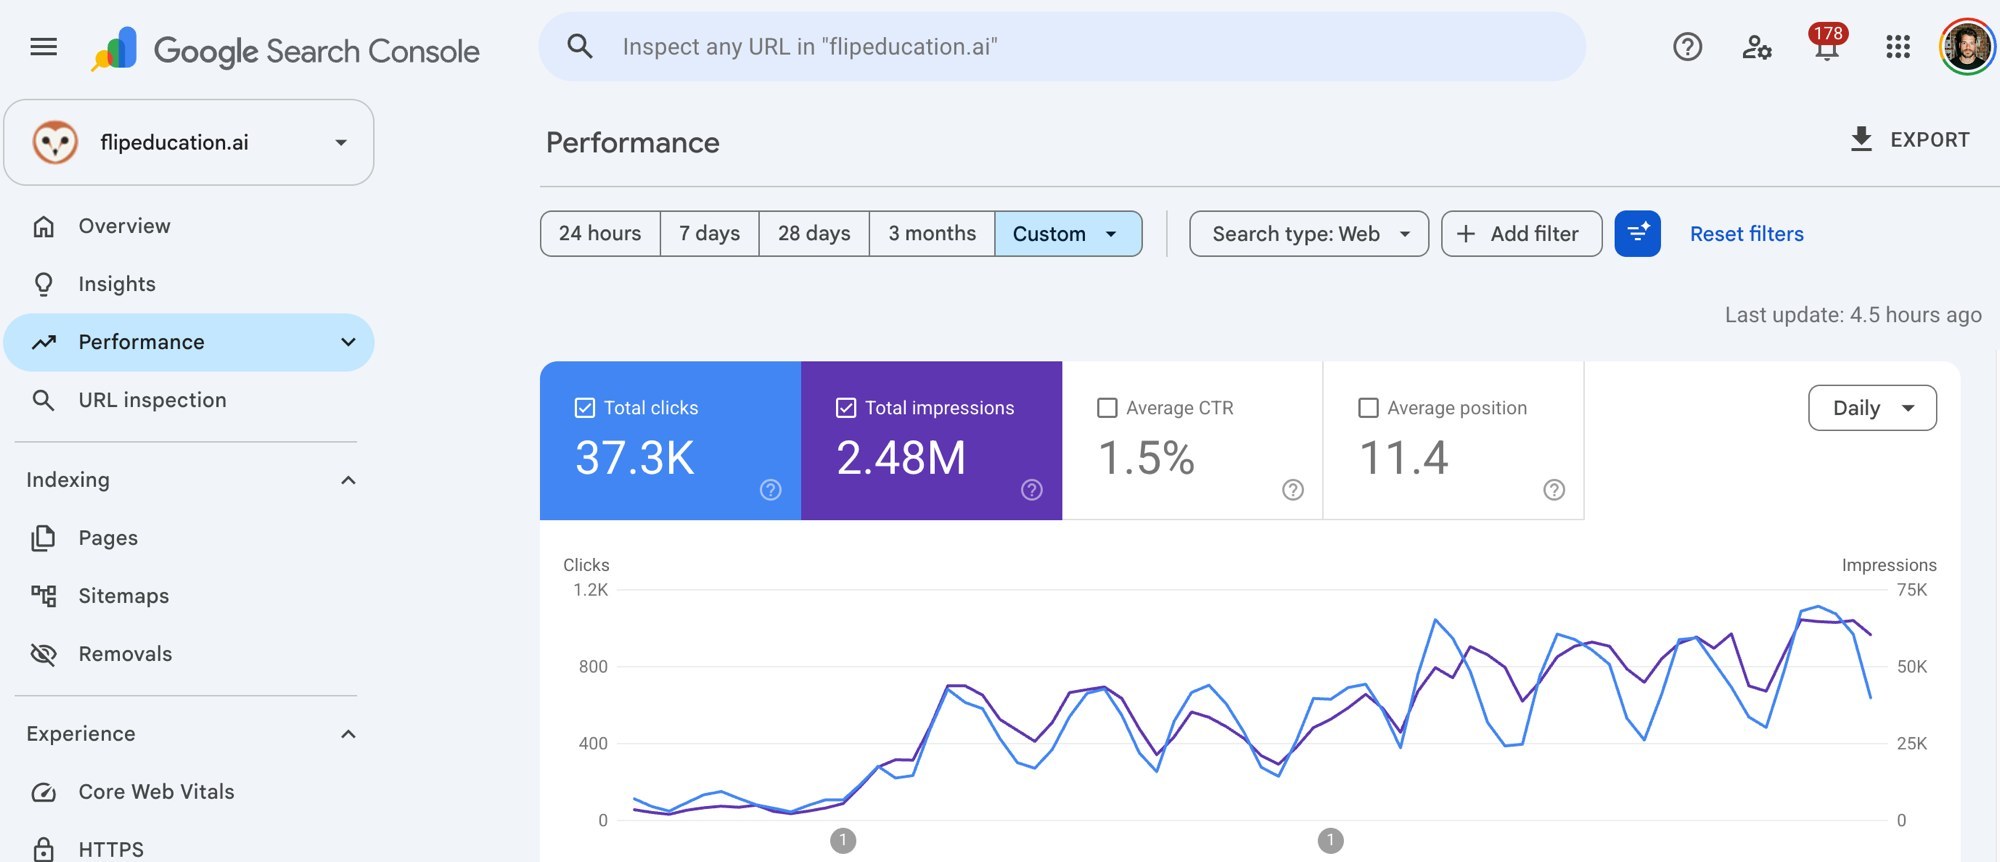Select the 7 days range tab

point(710,234)
